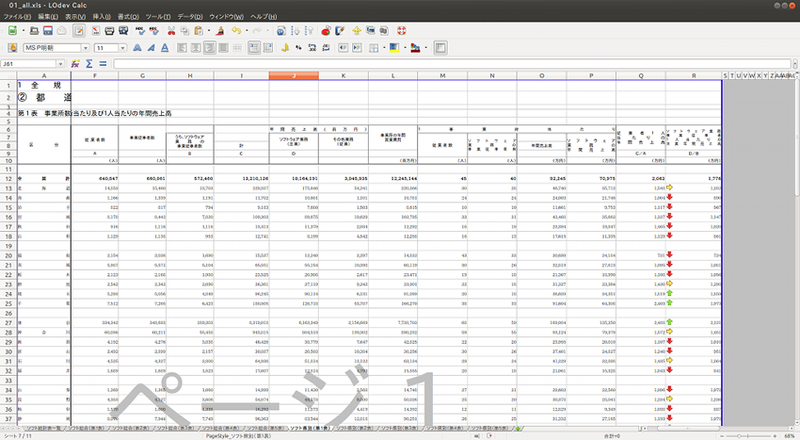Print the file directly
This screenshot has width=800, height=440.
(109, 31)
